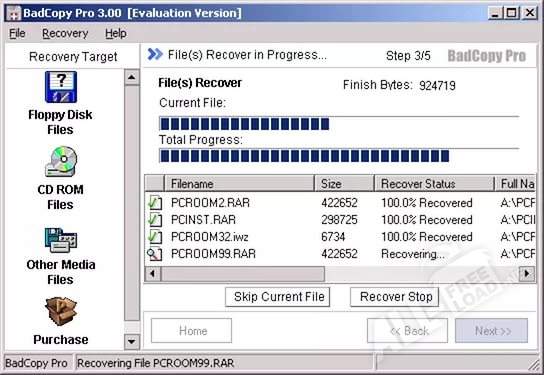Click the Skip Current File button
The height and width of the screenshot is (375, 544).
[x=278, y=297]
